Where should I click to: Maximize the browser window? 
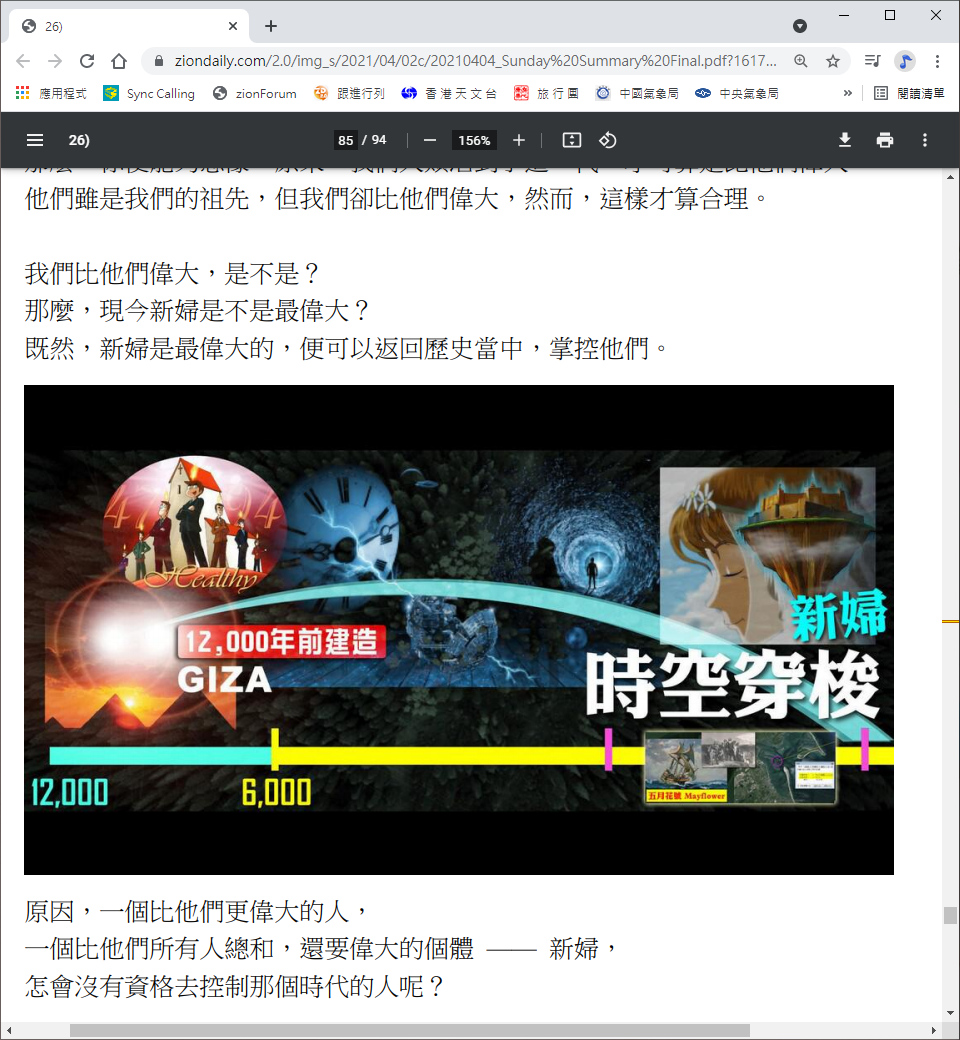(890, 15)
